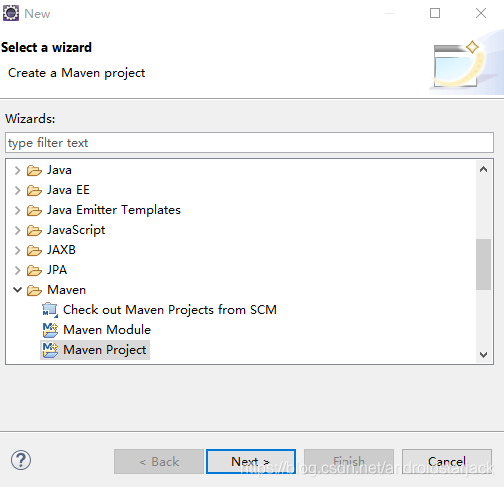Viewport: 504px width, 487px height.
Task: Click the wizard list scrollbar thumb
Action: pos(483,264)
